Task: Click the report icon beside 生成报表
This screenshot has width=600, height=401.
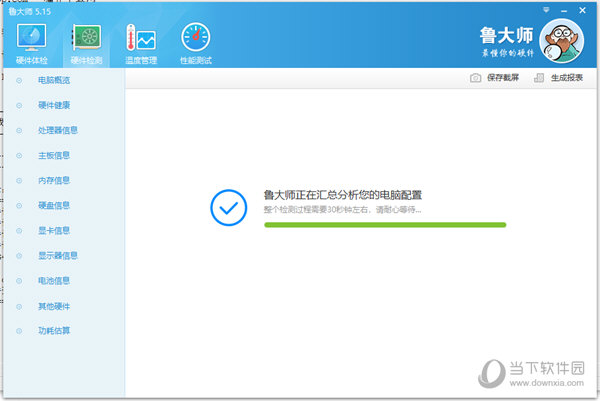Action: pyautogui.click(x=539, y=78)
